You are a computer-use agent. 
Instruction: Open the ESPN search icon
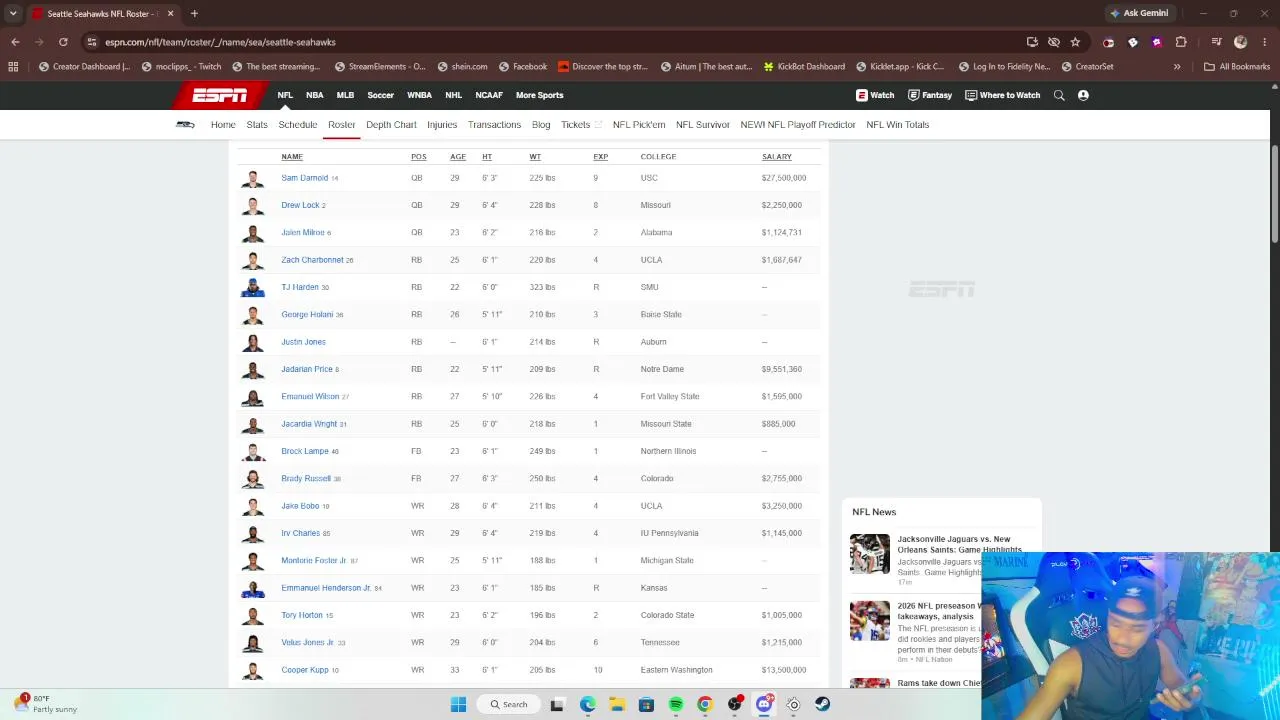click(x=1059, y=95)
